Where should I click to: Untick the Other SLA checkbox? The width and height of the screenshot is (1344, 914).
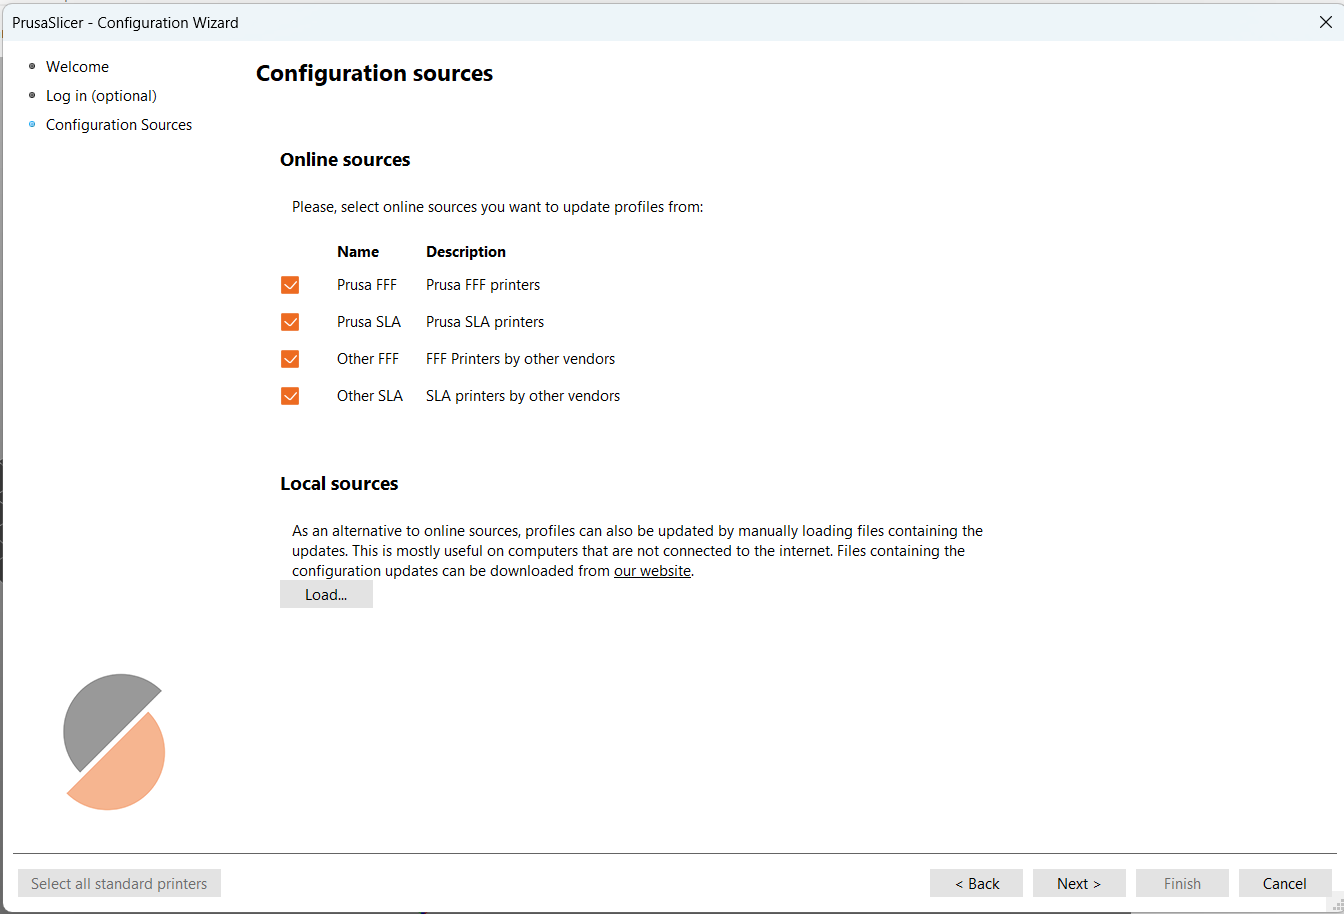click(290, 396)
